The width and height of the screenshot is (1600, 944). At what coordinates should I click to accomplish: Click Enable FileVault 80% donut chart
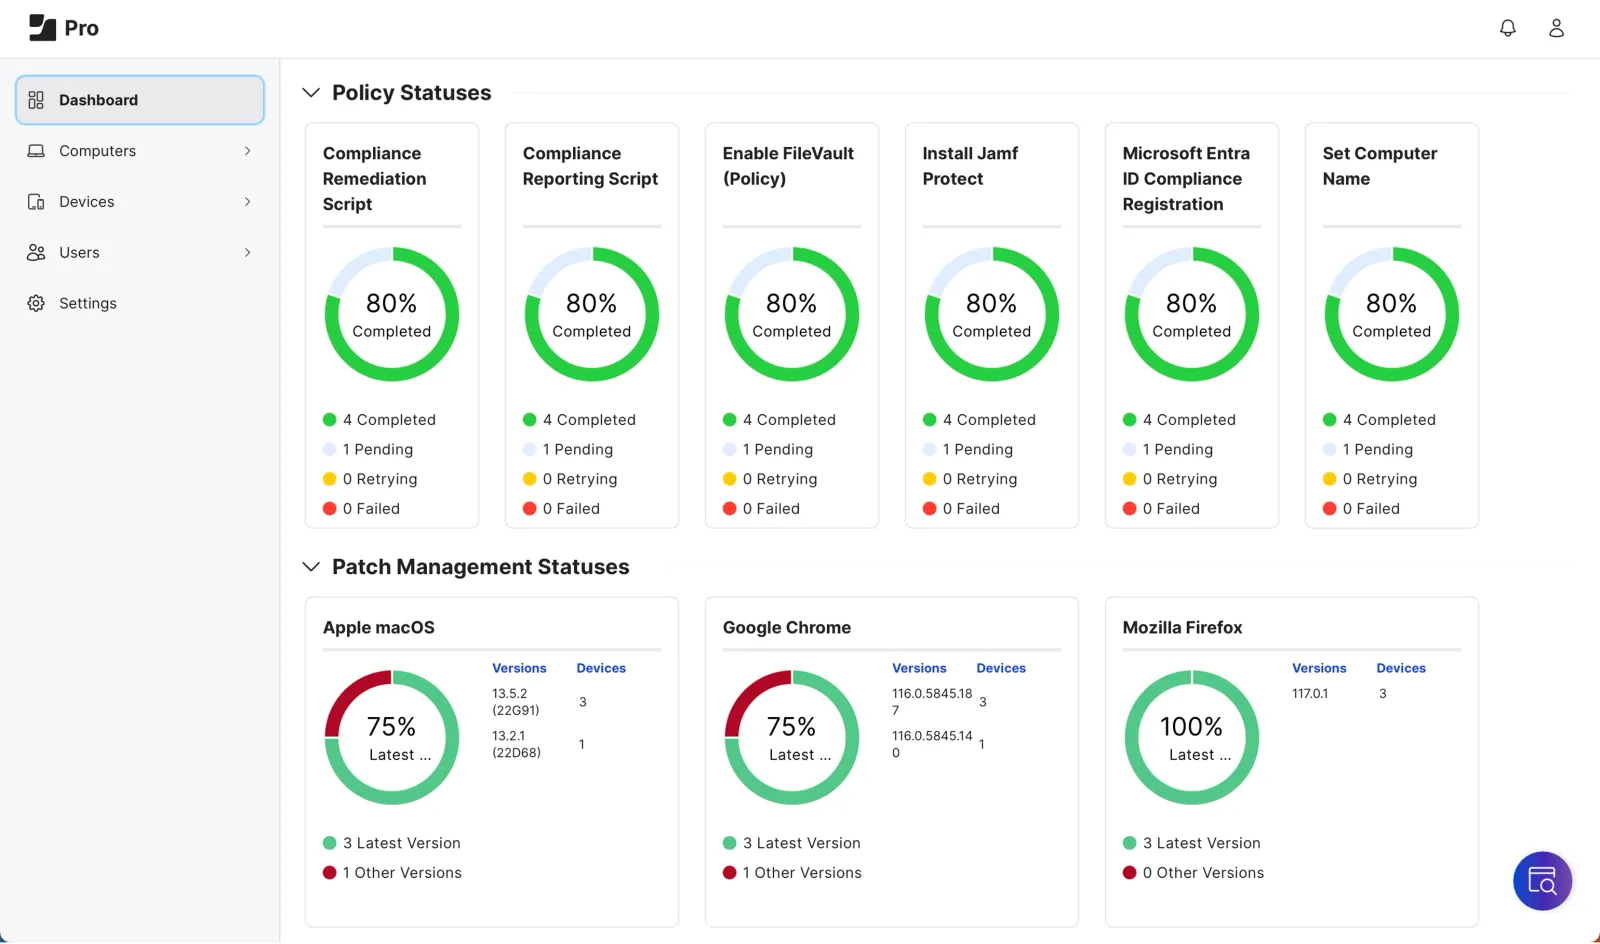coord(792,314)
